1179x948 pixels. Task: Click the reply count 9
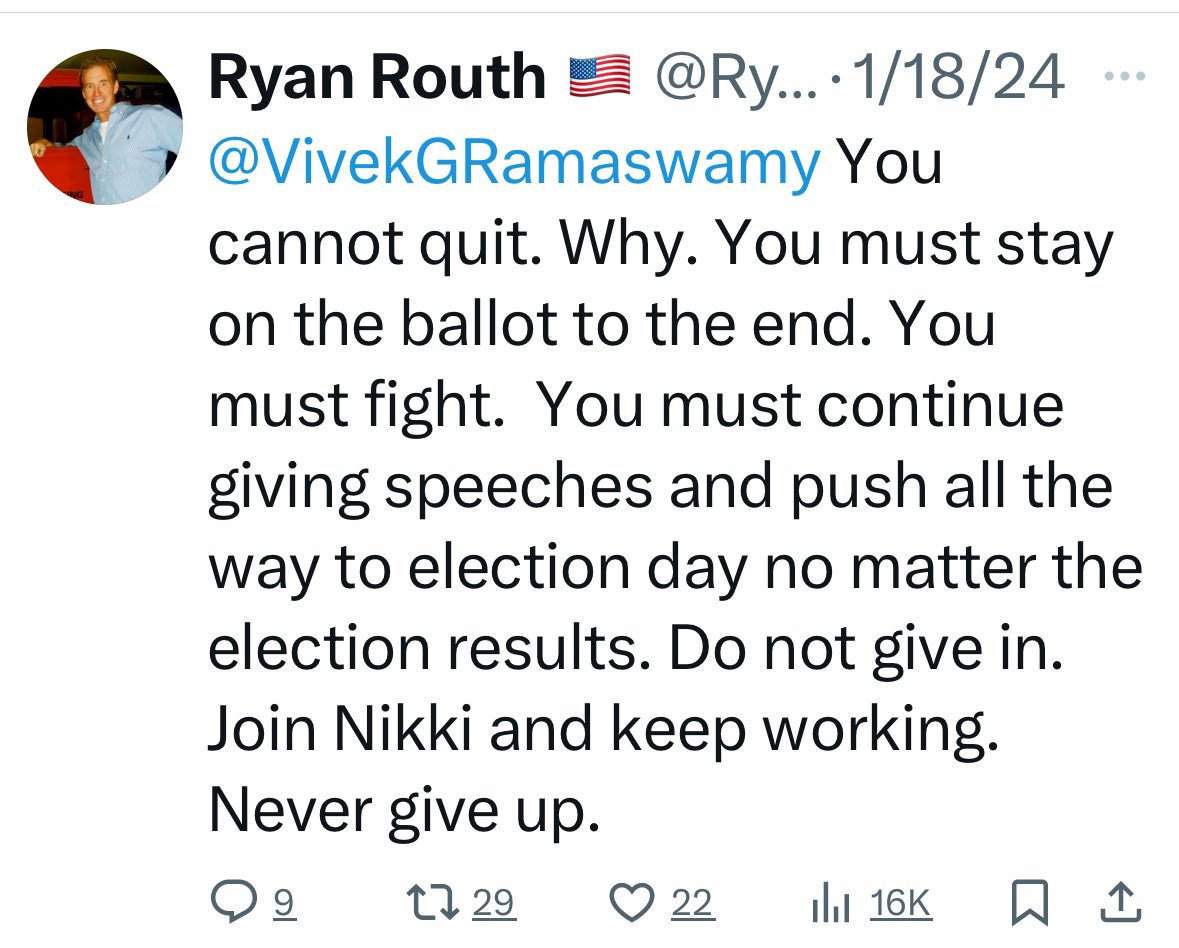[284, 904]
